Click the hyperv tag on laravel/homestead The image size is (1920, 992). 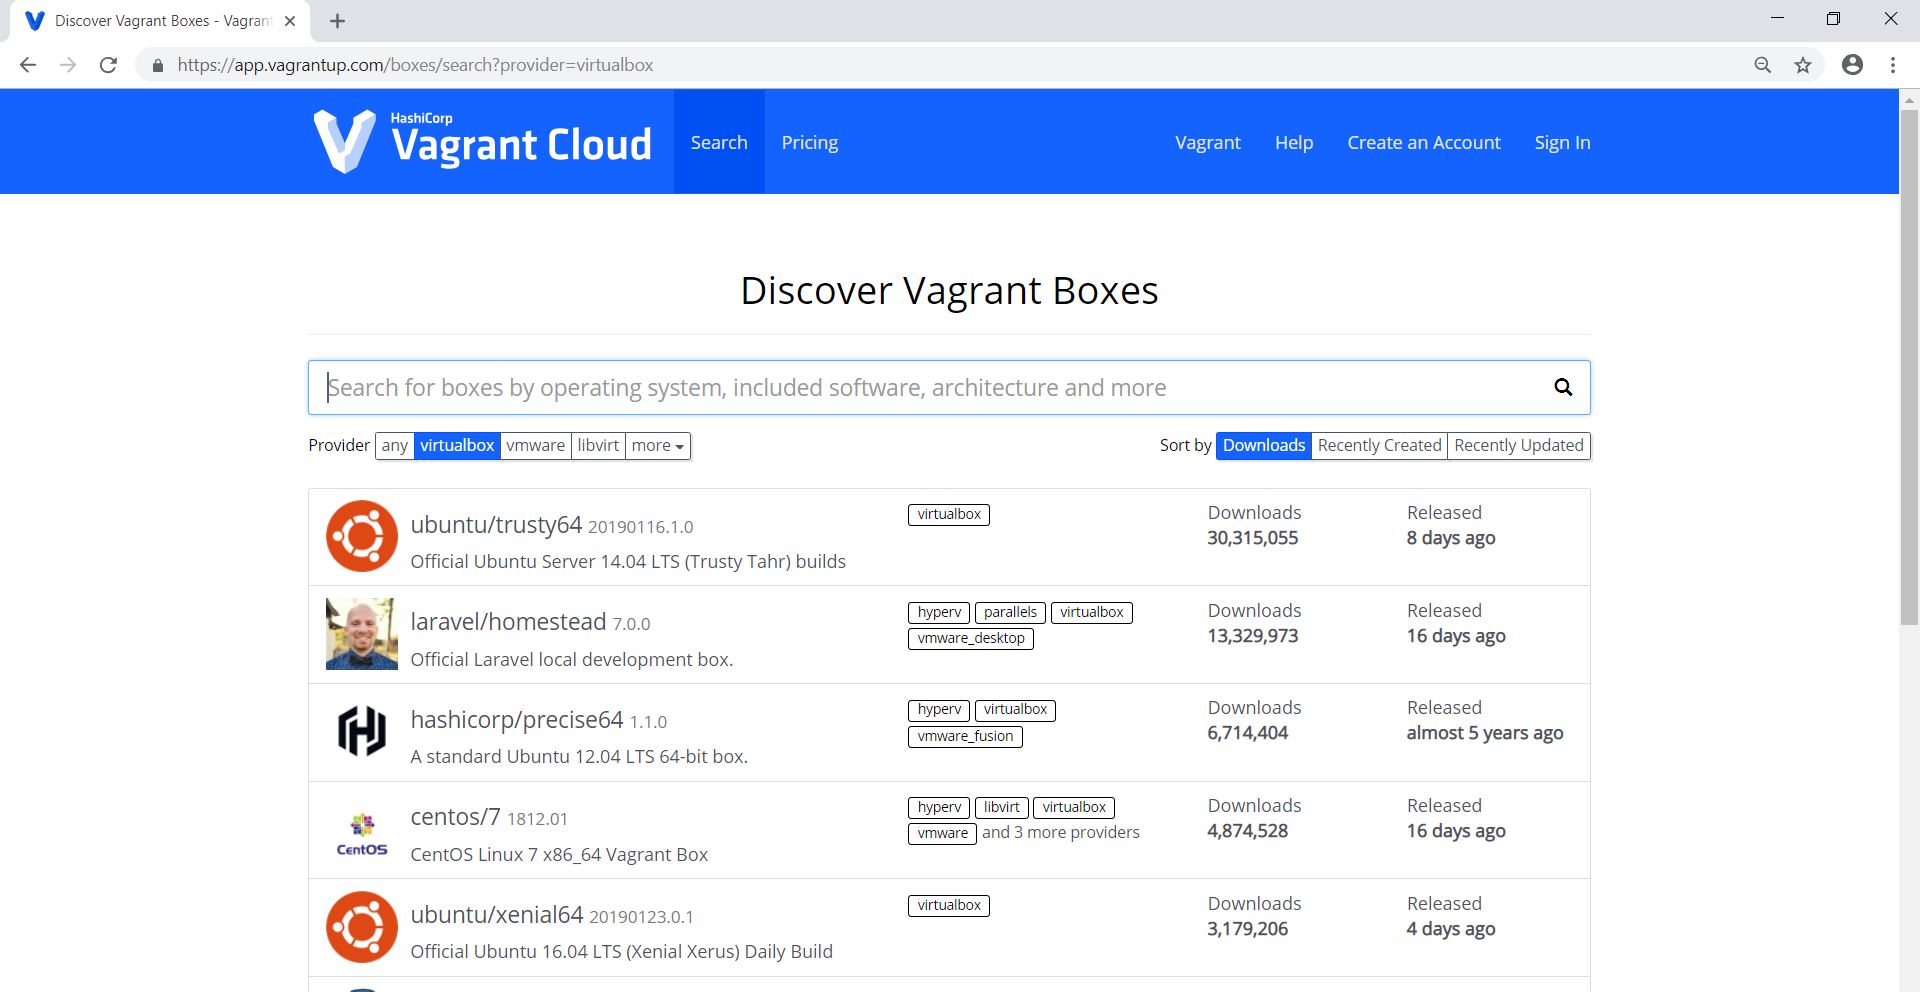tap(939, 612)
